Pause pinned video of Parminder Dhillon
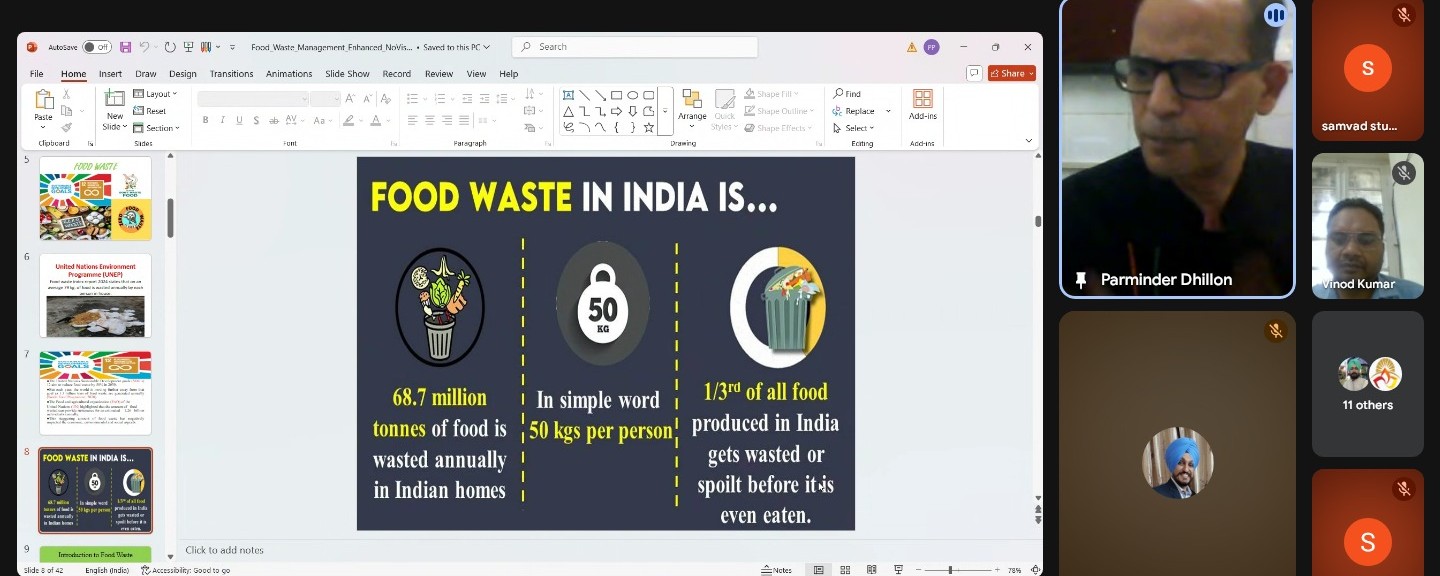Viewport: 1440px width, 576px height. click(1274, 15)
